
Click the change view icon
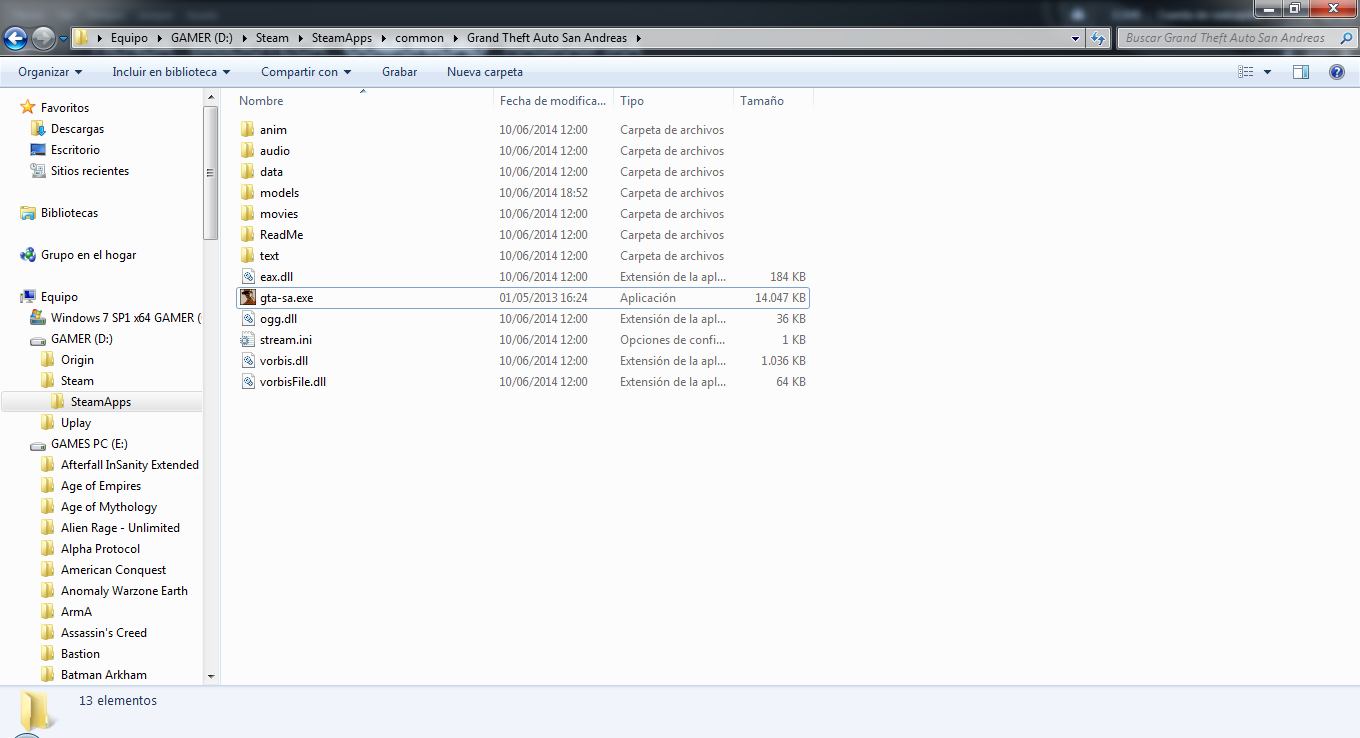(1246, 72)
